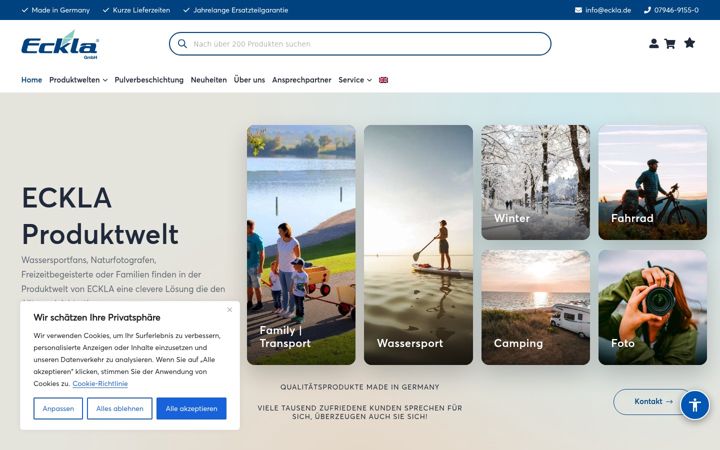Click the phone number 07946-9155-0
This screenshot has width=720, height=450.
click(x=676, y=10)
